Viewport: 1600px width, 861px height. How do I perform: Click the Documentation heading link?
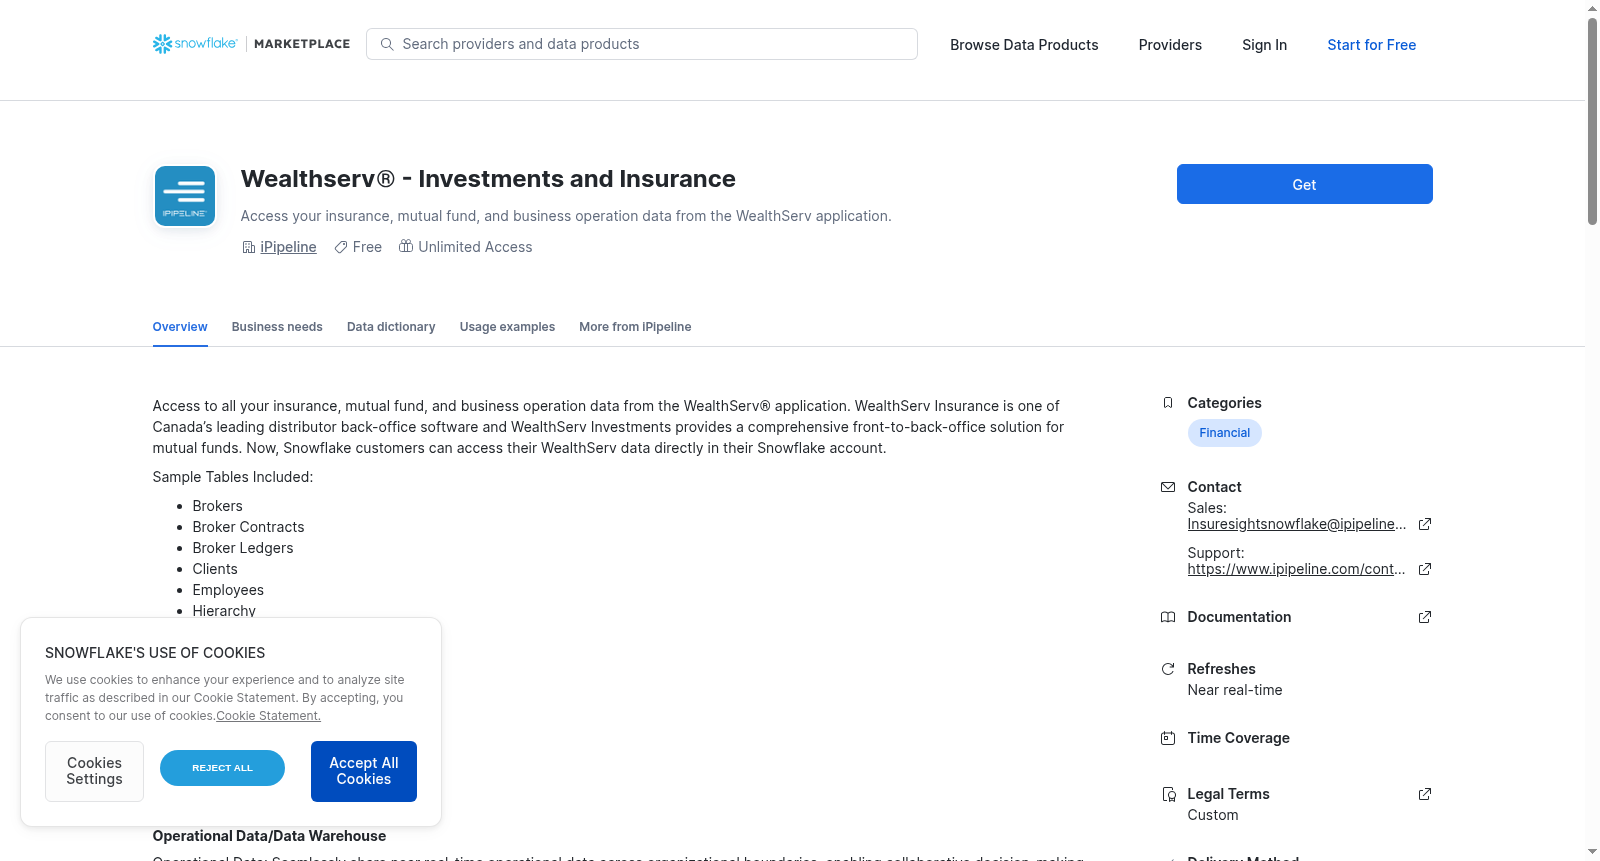pyautogui.click(x=1239, y=617)
